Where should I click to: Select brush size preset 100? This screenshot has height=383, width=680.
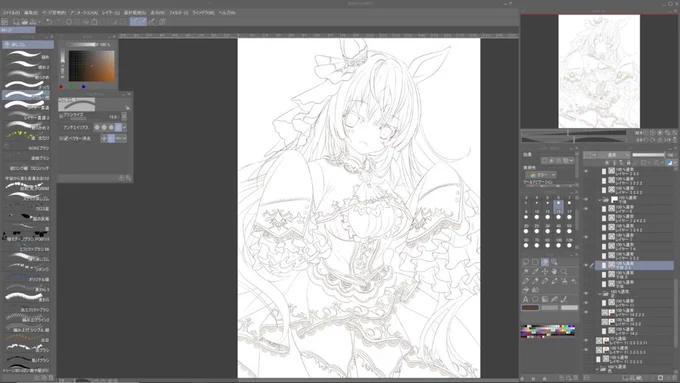[558, 242]
